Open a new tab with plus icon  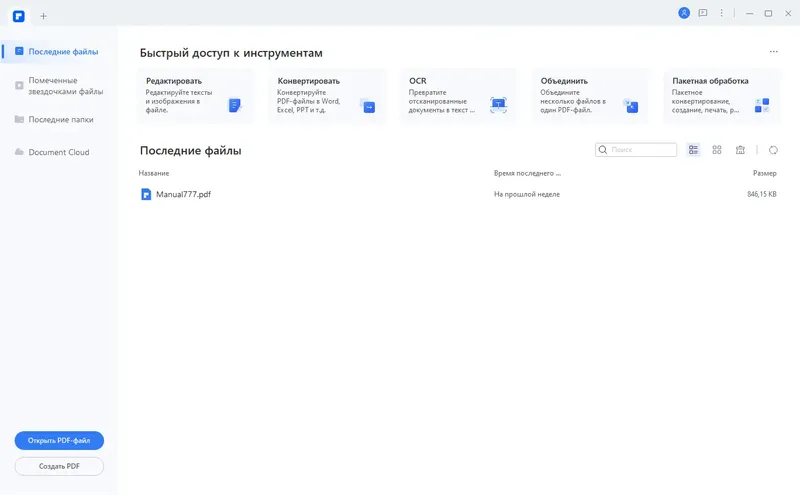click(x=43, y=16)
